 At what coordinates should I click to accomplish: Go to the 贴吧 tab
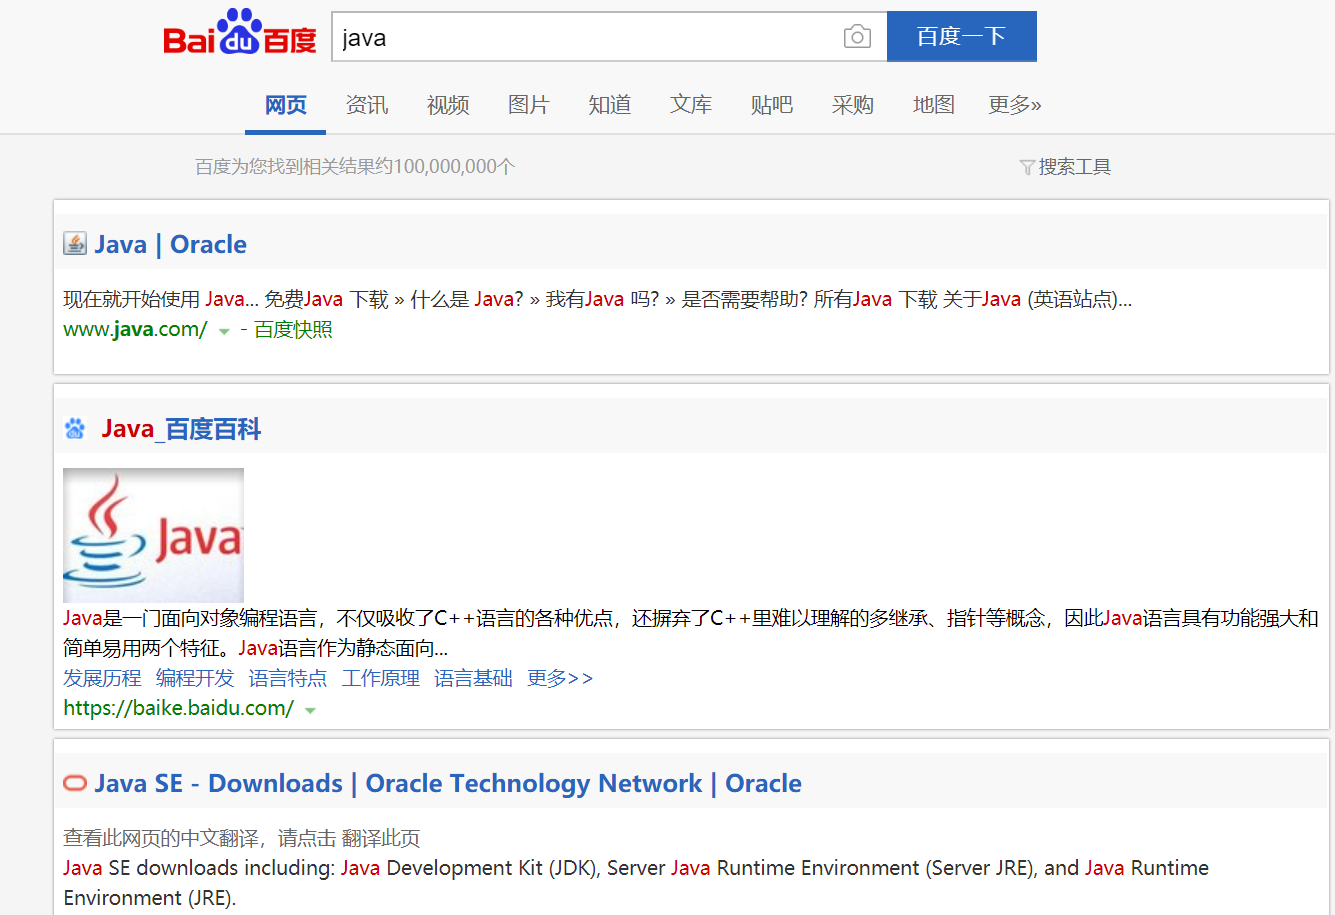(x=772, y=105)
